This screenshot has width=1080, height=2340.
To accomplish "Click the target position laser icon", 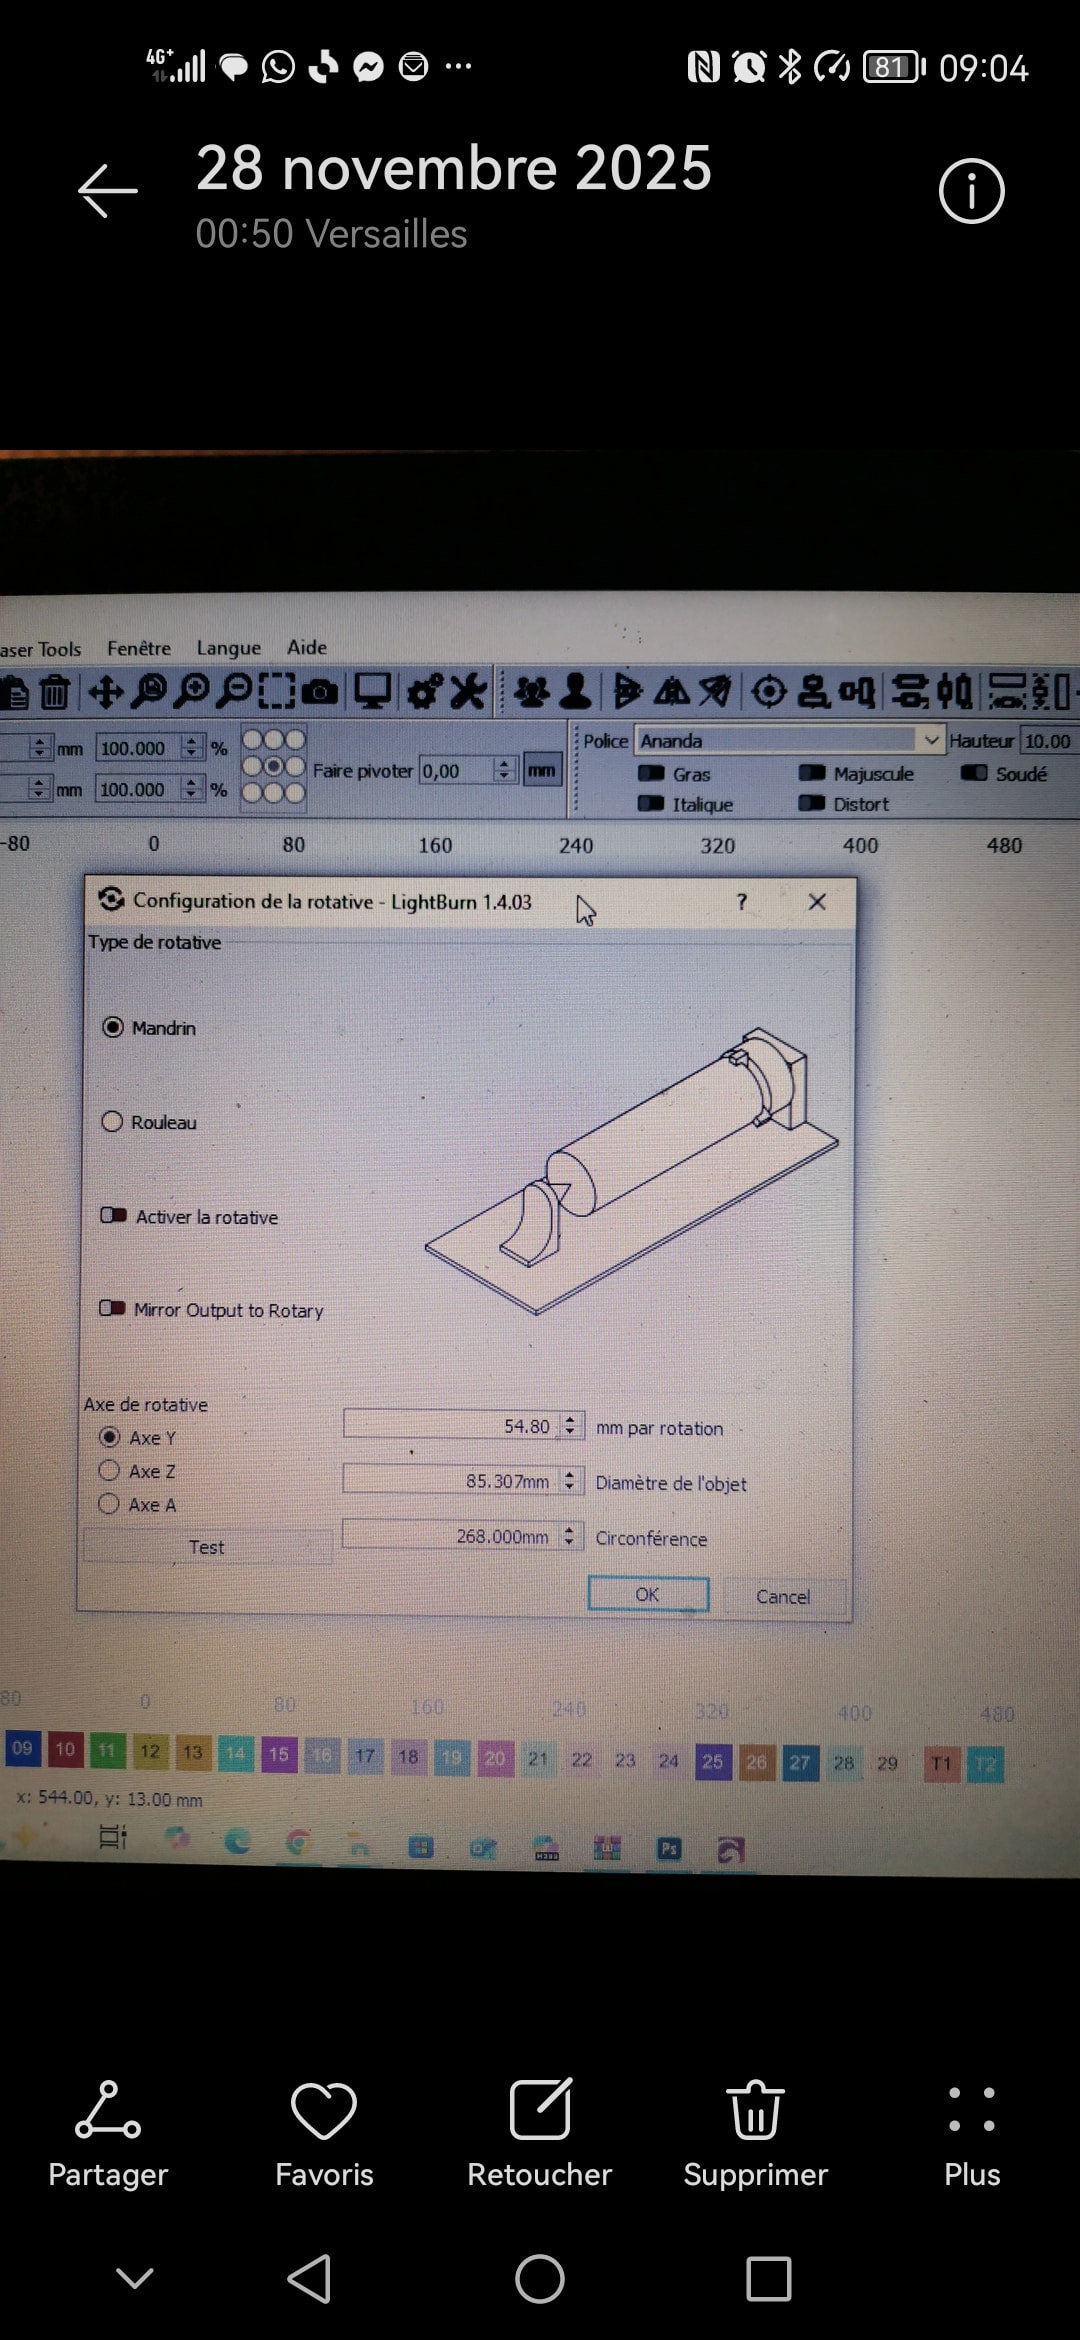I will pyautogui.click(x=768, y=692).
